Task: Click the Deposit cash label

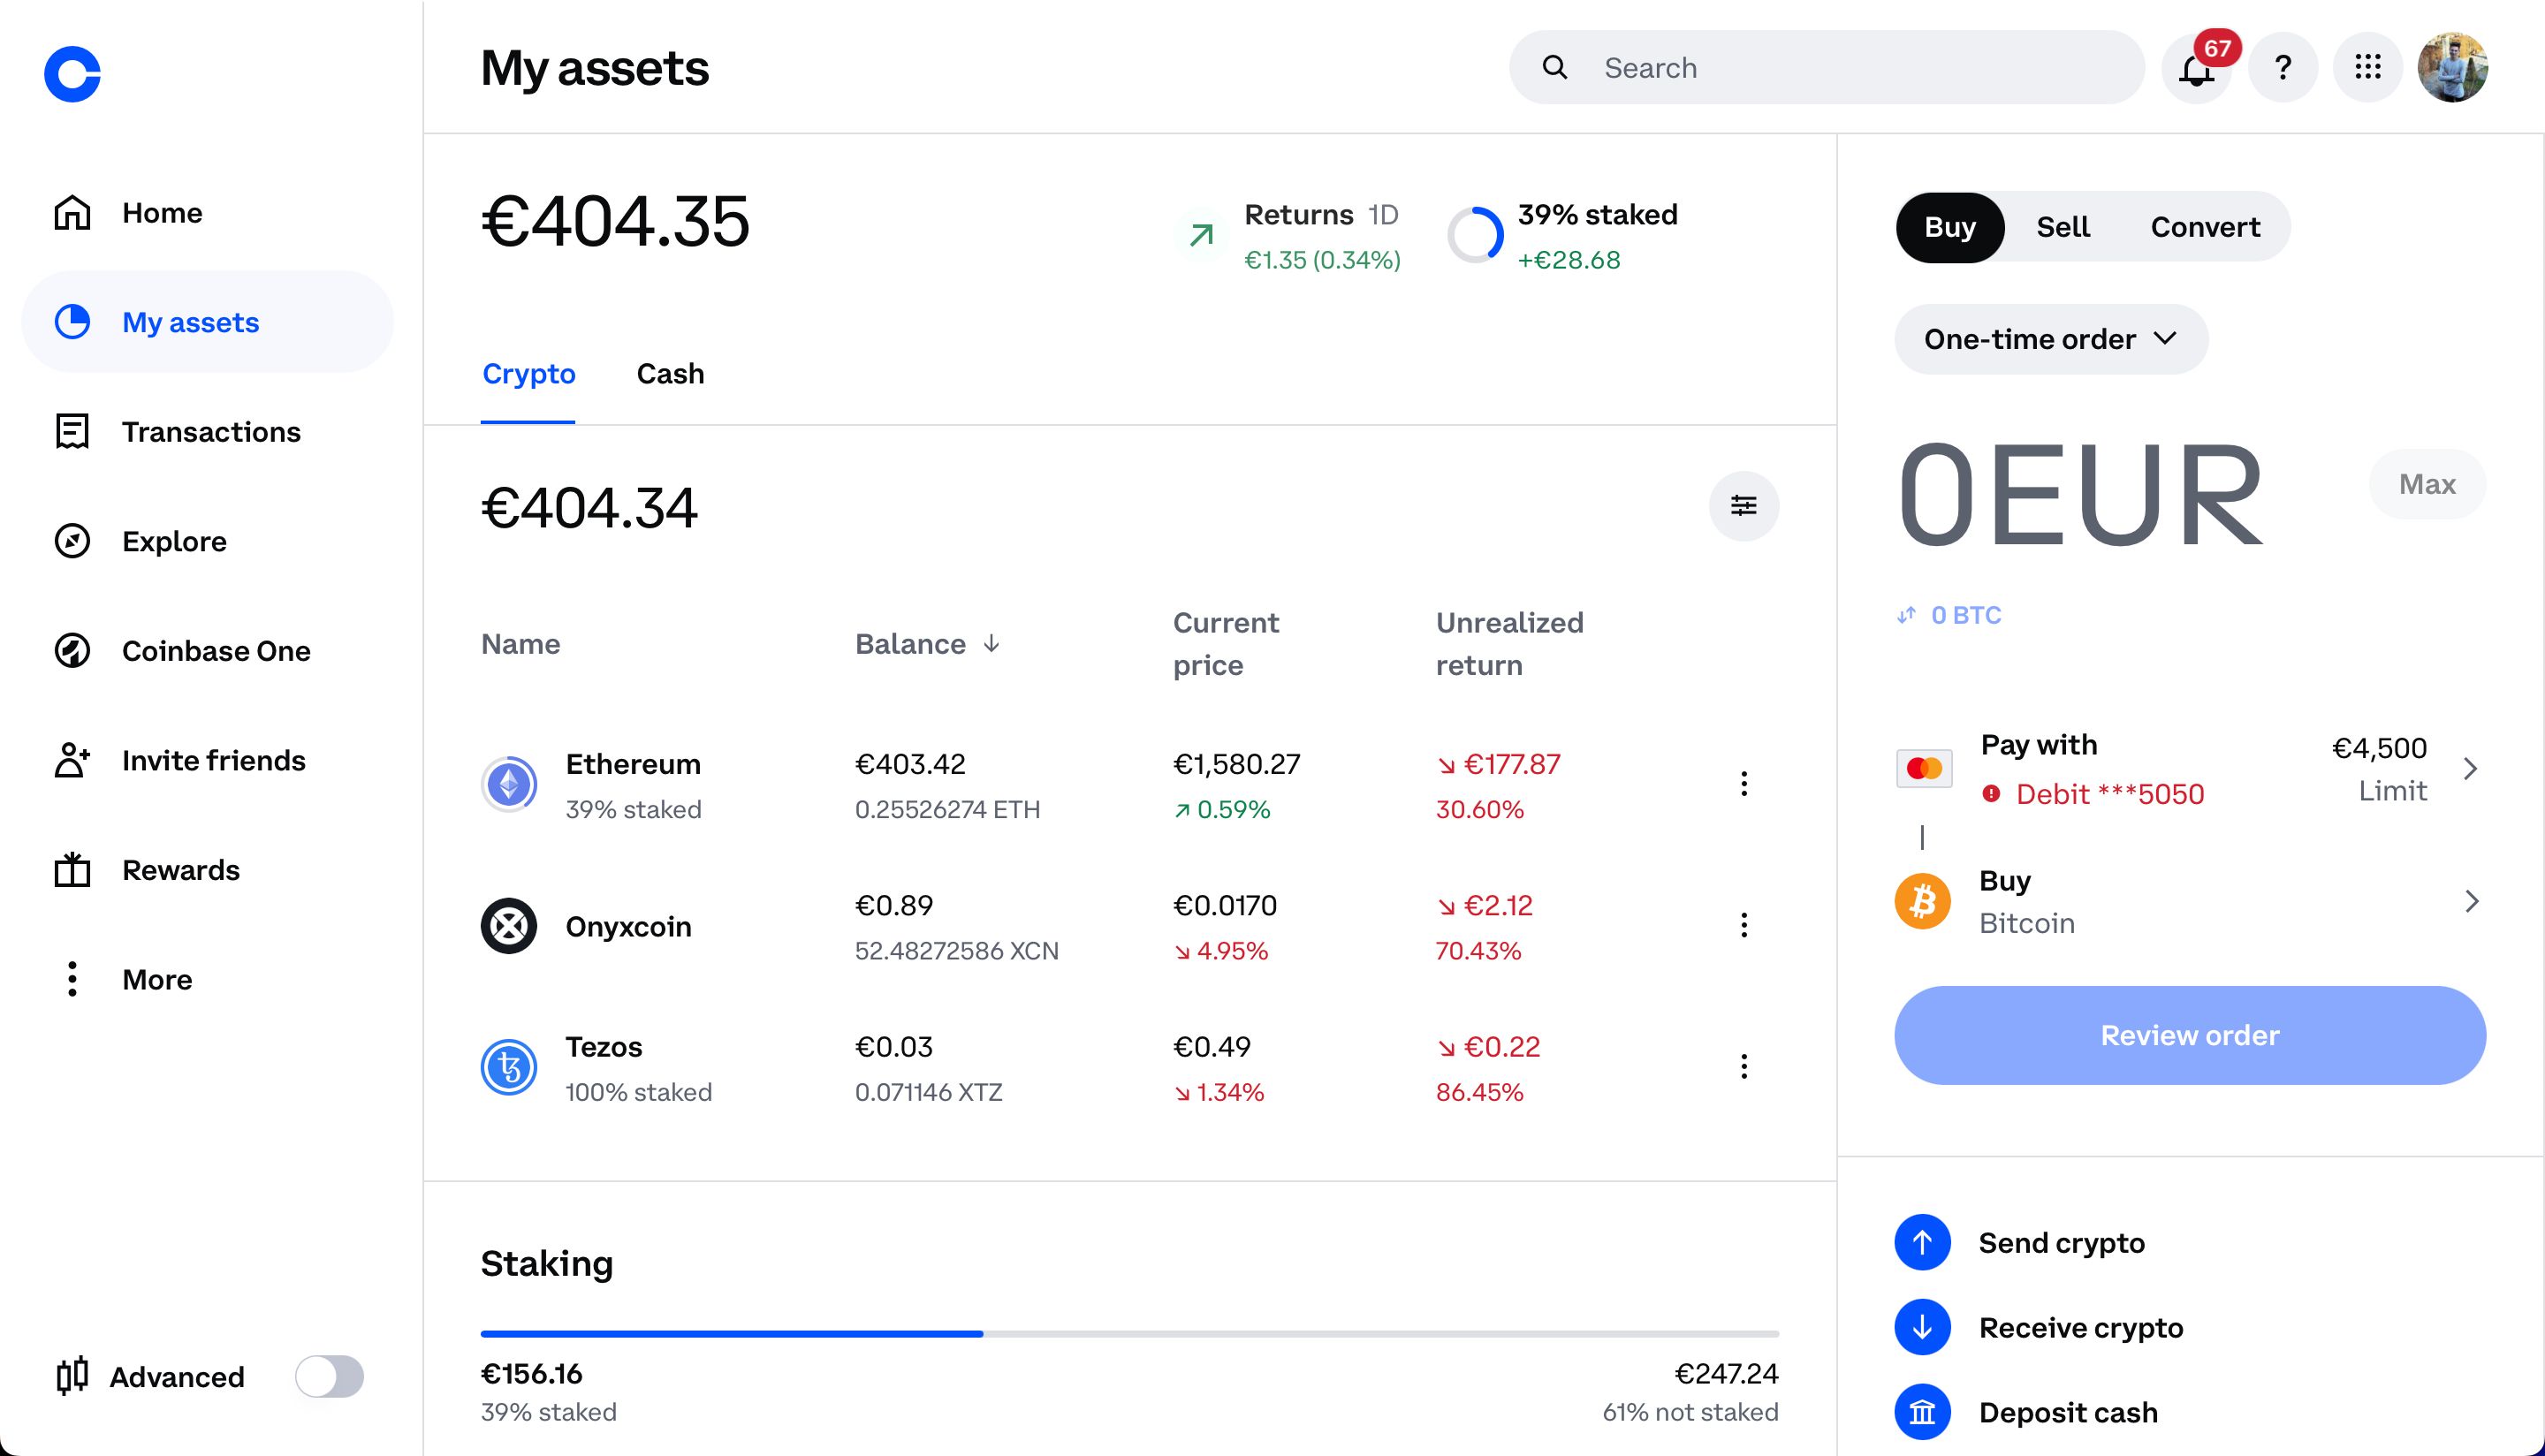Action: click(x=2067, y=1412)
